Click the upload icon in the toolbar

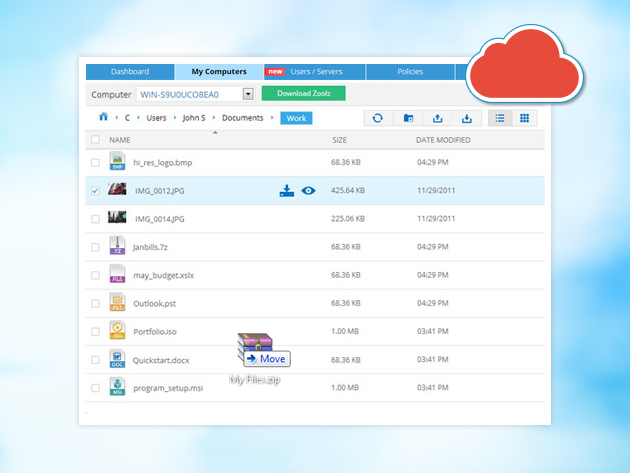(437, 118)
